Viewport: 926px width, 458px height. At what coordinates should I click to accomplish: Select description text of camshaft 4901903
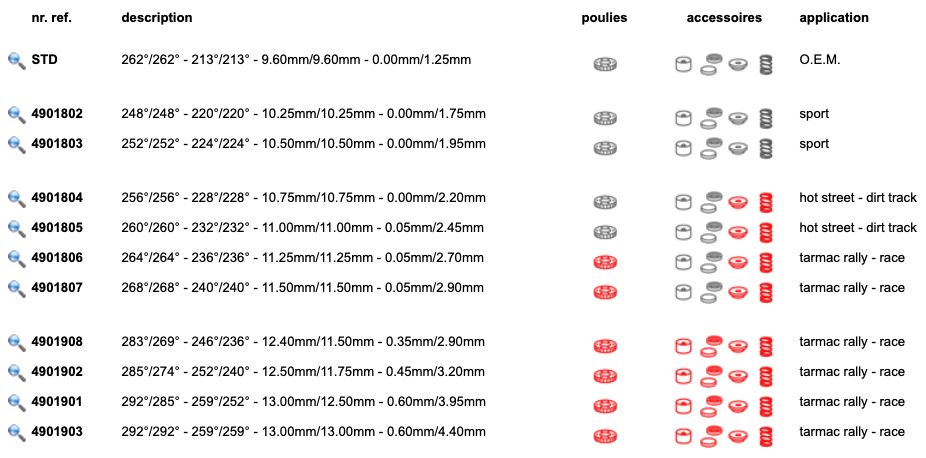point(304,432)
